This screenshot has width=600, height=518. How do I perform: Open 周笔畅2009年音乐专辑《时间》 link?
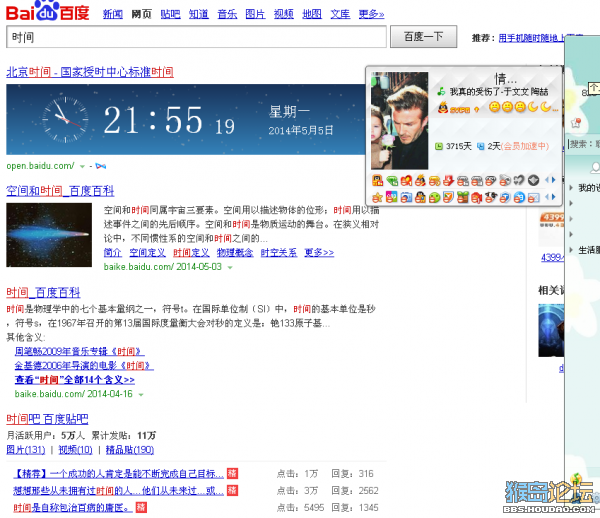point(80,351)
